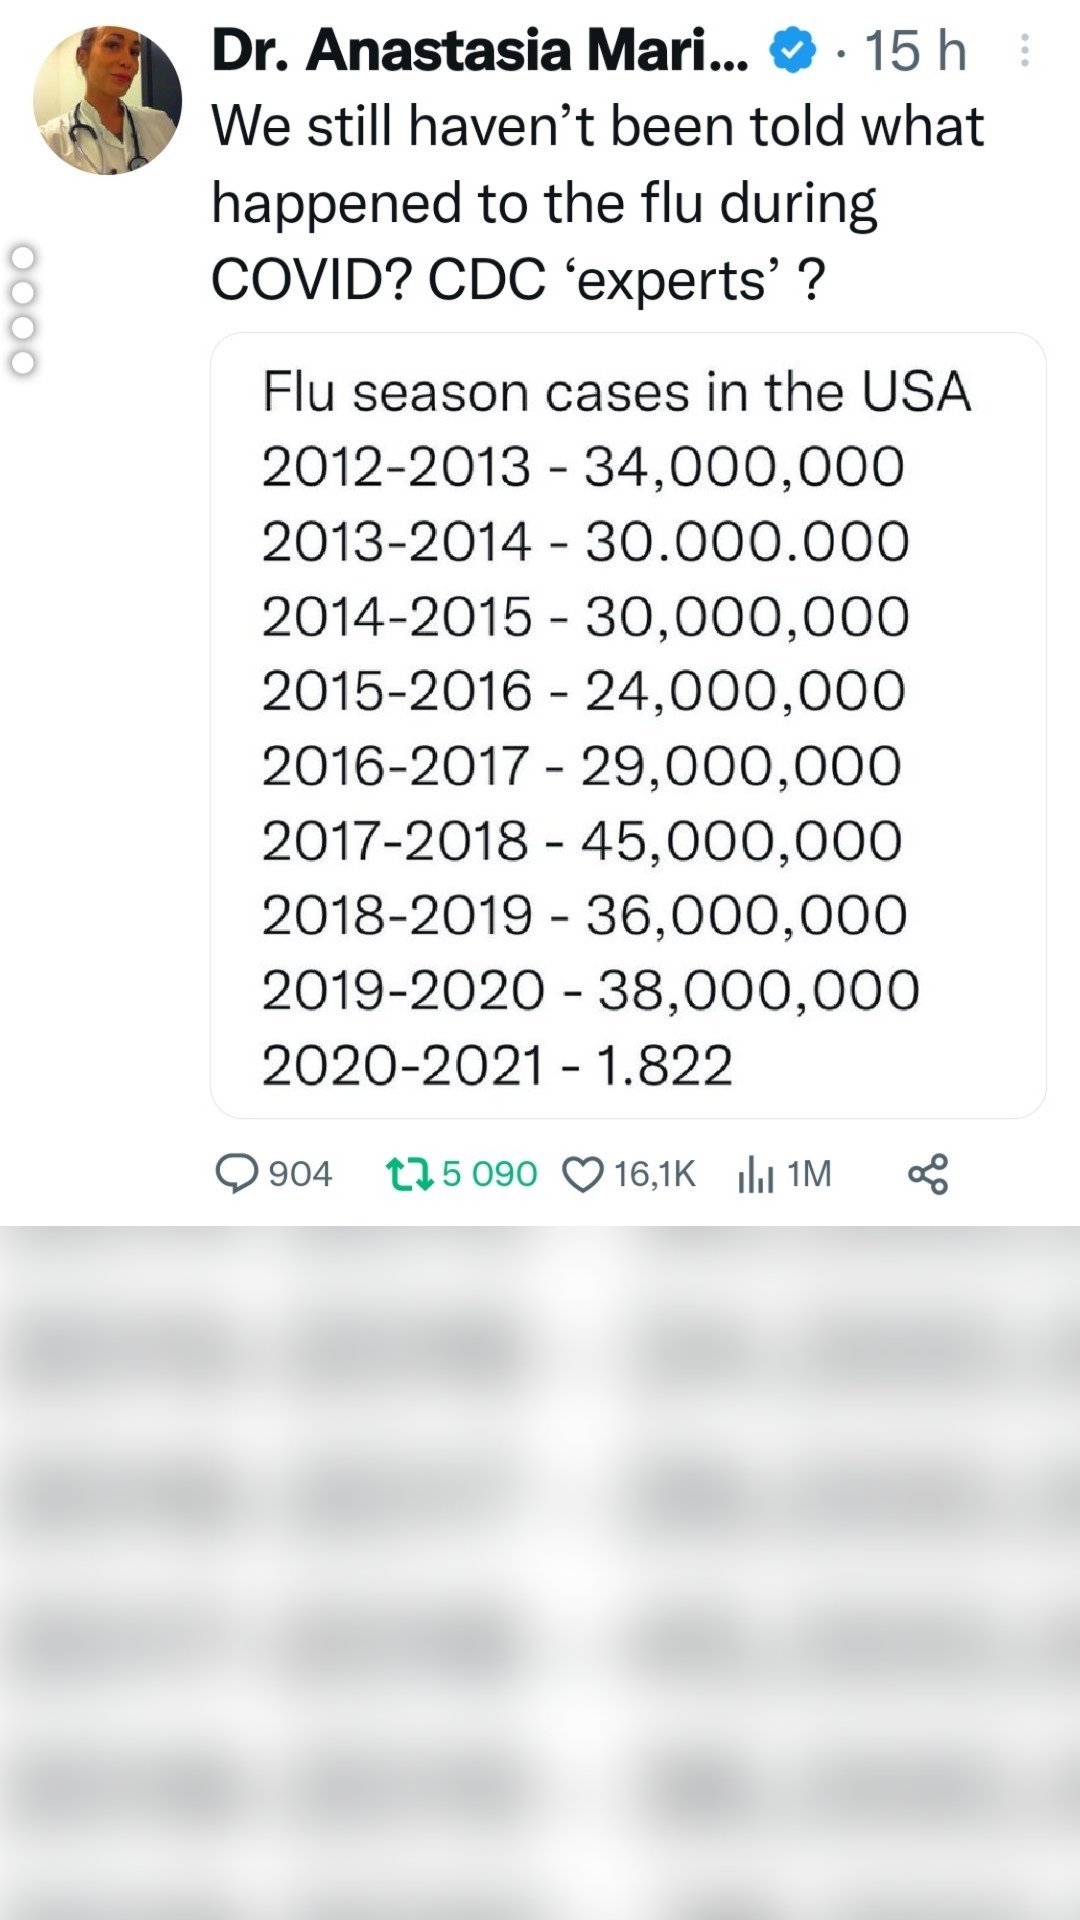Tap the green retweet arrows icon
The height and width of the screenshot is (1920, 1080).
tap(410, 1173)
